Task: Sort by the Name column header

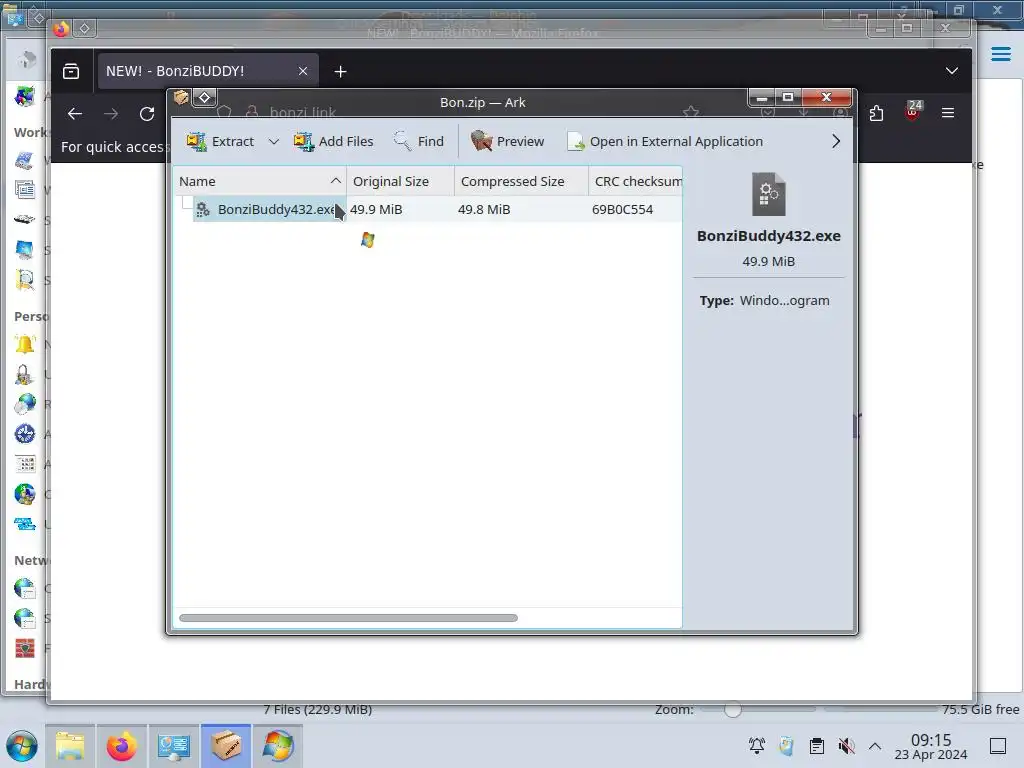Action: tap(260, 182)
